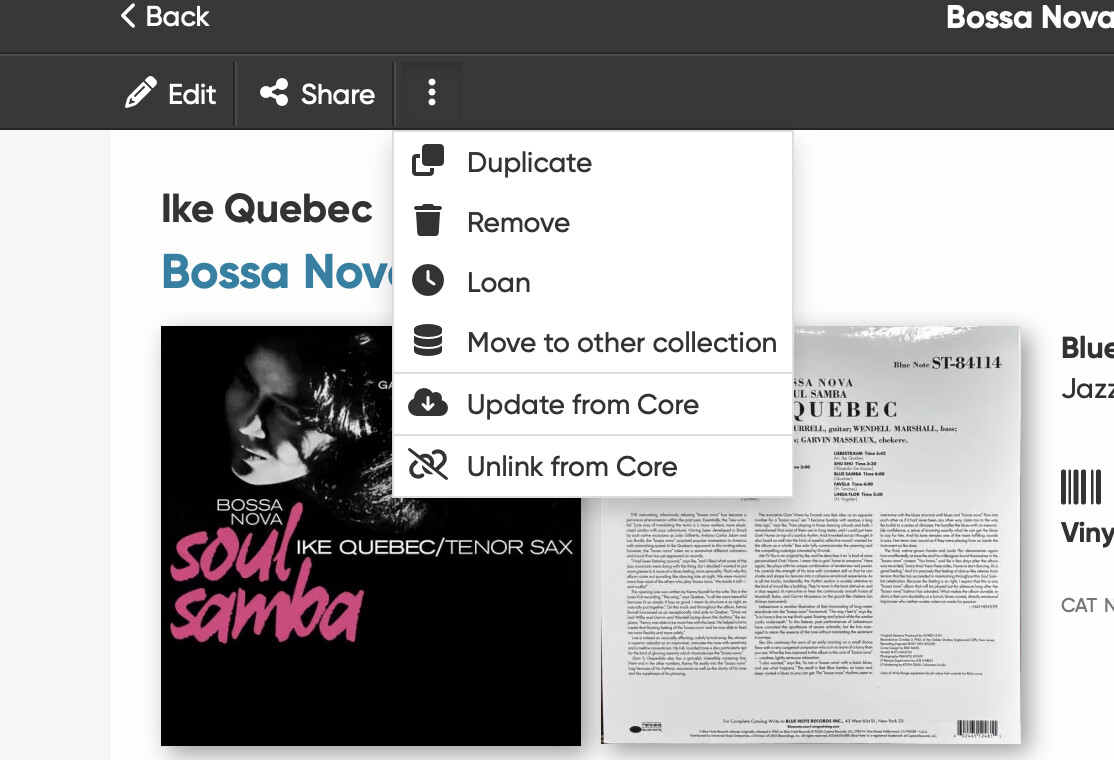This screenshot has width=1114, height=760.
Task: Click the broken link unlink icon
Action: click(x=428, y=465)
